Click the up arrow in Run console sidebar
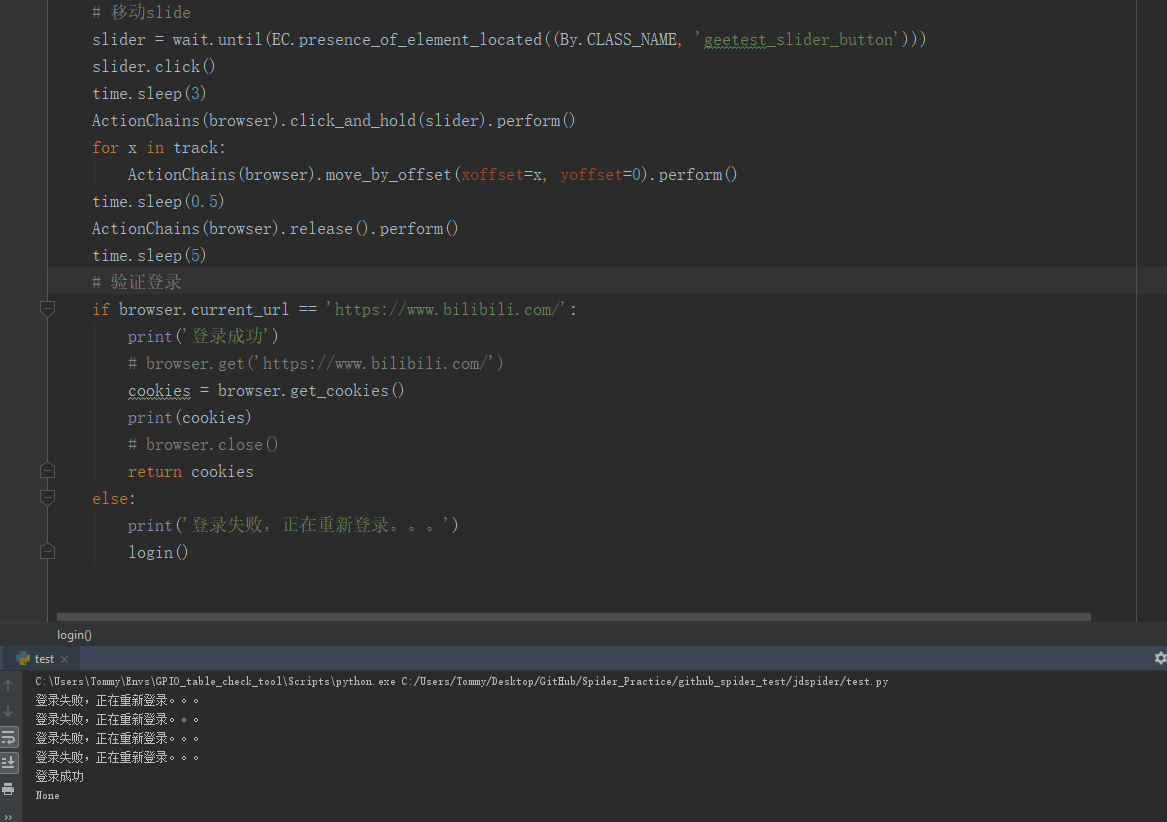Image resolution: width=1167 pixels, height=822 pixels. [8, 685]
